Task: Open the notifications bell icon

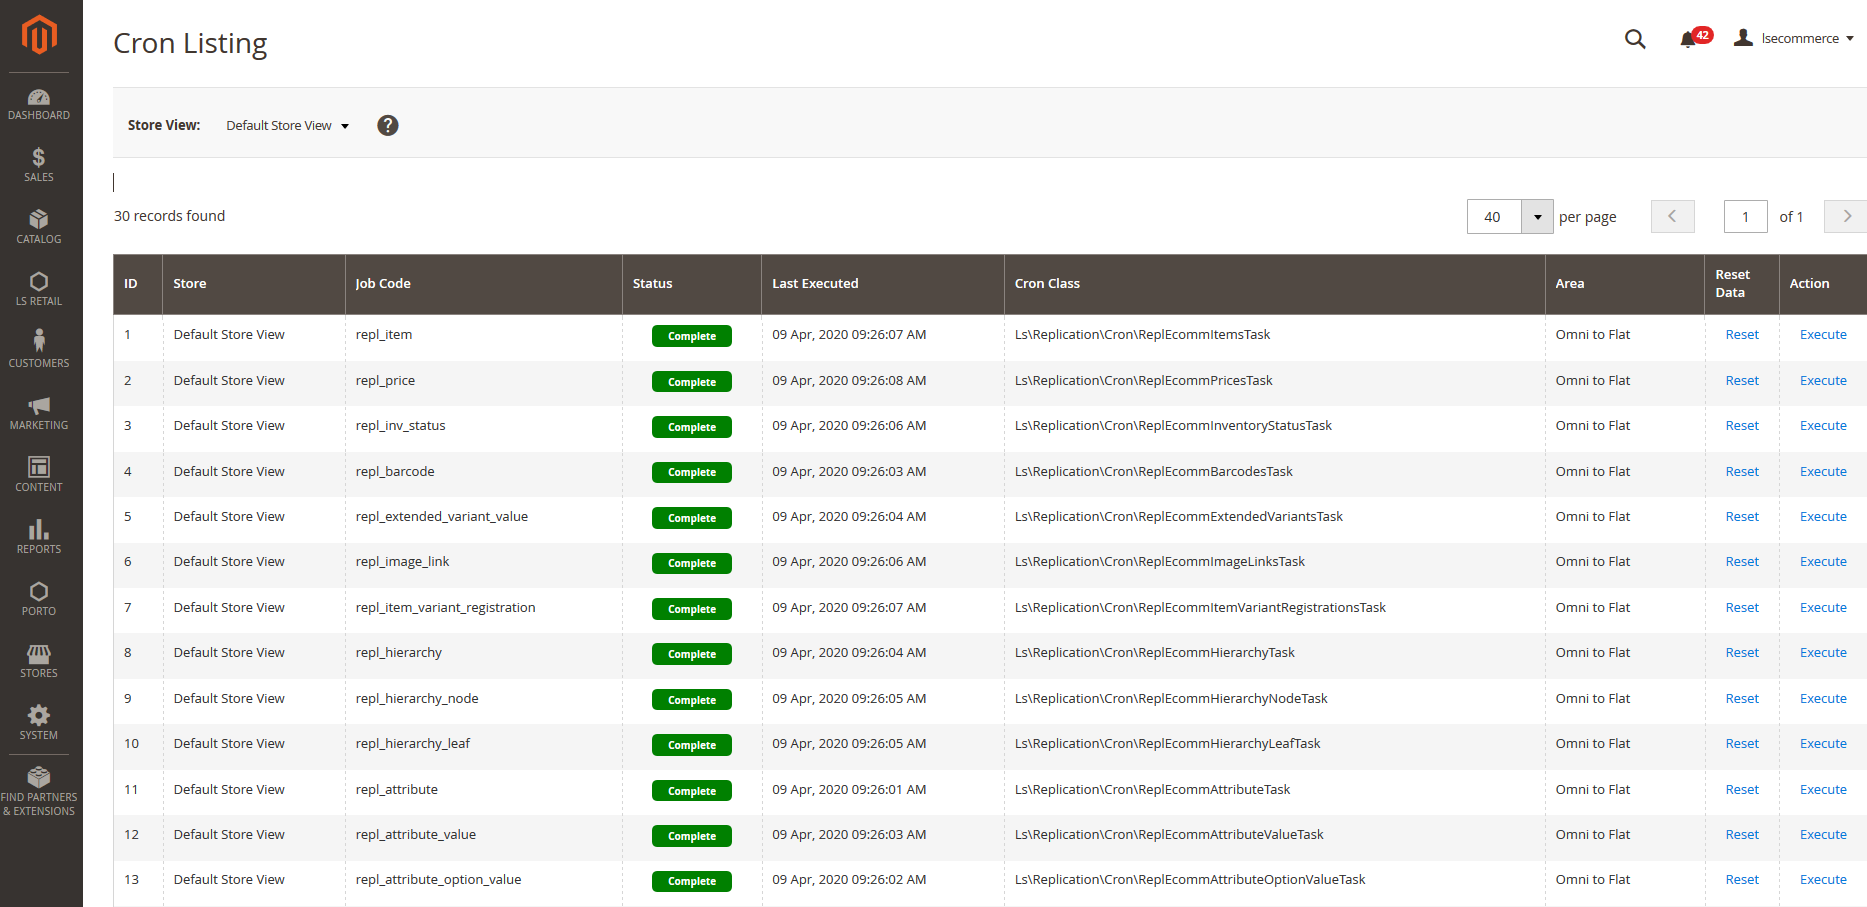Action: [x=1688, y=39]
